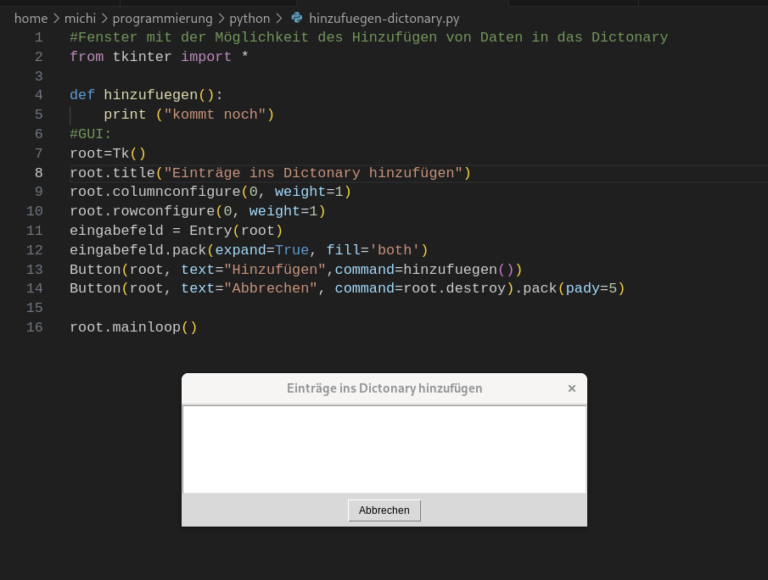Open the 'michi' breadcrumb segment
The height and width of the screenshot is (580, 768).
(x=80, y=19)
